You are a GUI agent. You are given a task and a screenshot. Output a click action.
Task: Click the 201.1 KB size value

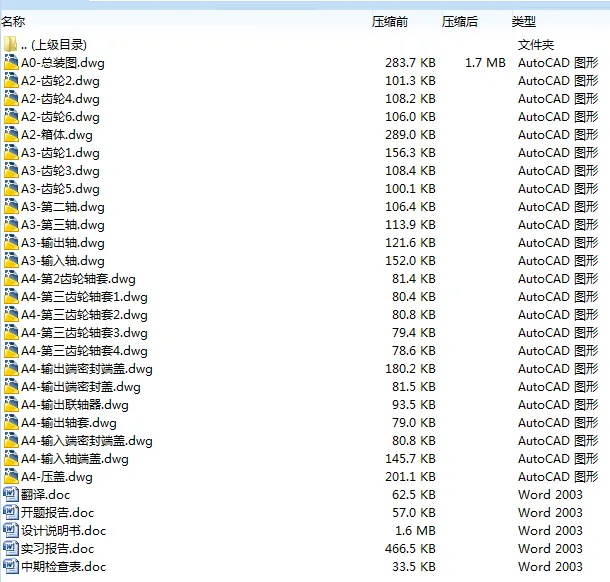(410, 477)
